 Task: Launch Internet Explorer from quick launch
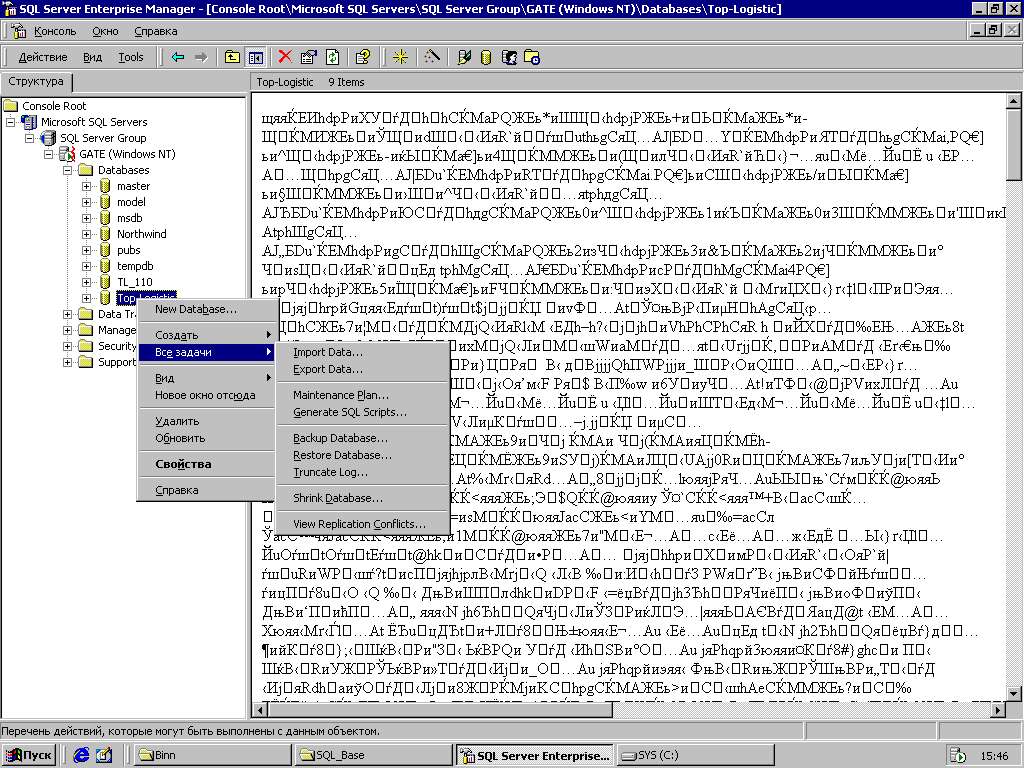[81, 755]
